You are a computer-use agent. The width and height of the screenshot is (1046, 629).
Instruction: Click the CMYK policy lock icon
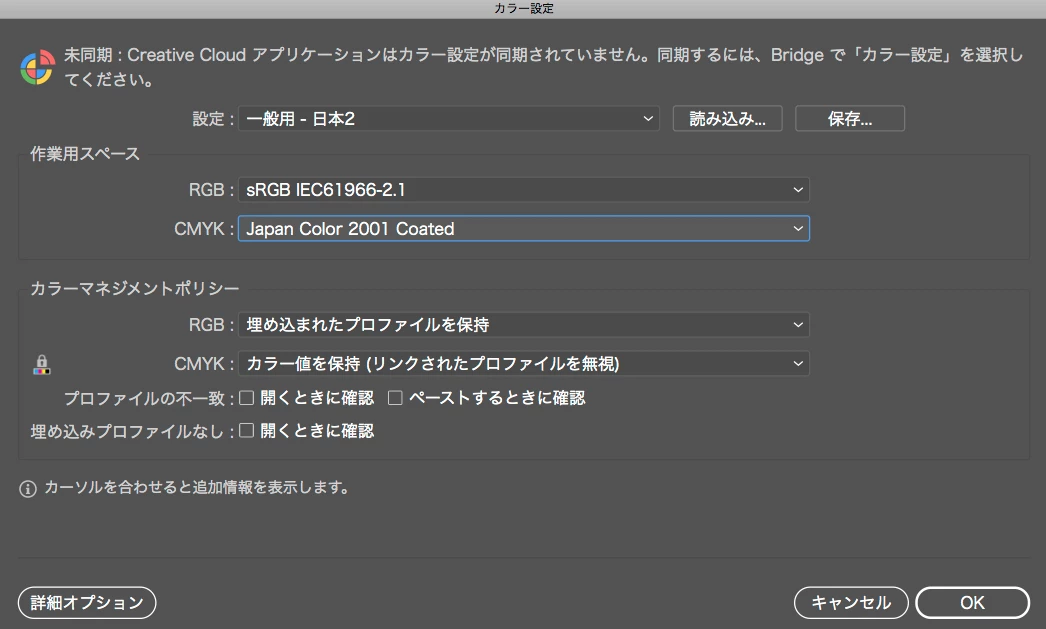click(x=41, y=365)
